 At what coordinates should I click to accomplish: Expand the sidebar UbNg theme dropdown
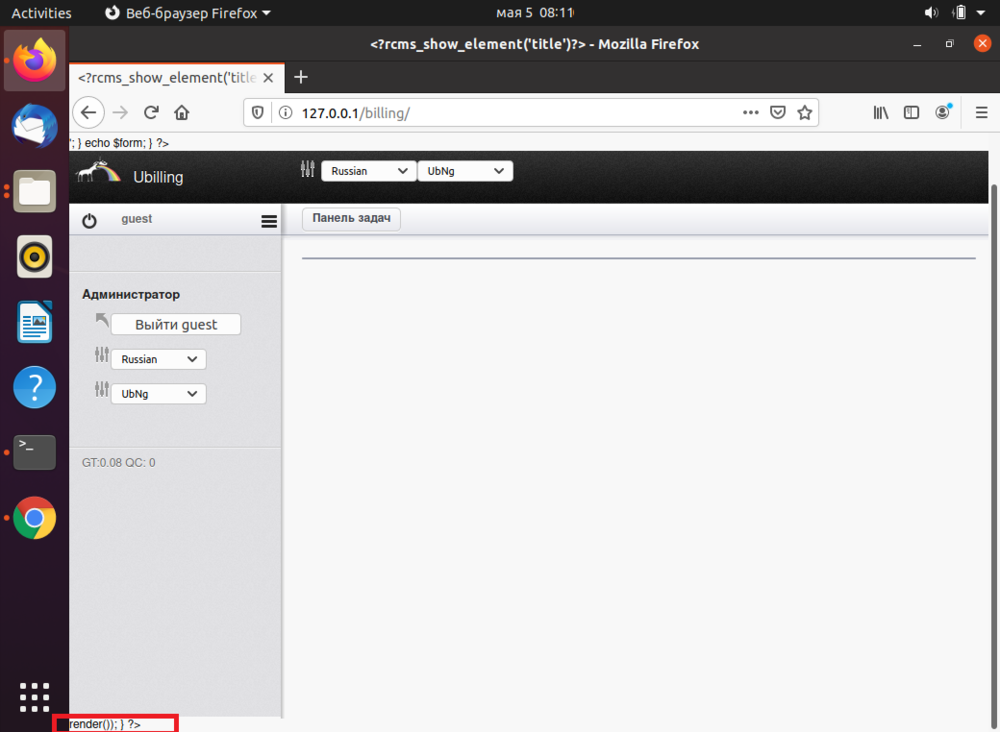158,394
